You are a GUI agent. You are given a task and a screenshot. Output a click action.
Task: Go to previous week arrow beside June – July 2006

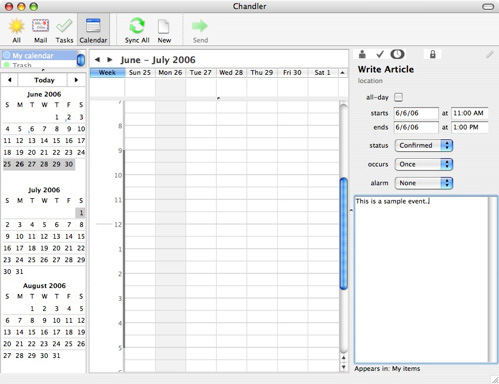[97, 60]
